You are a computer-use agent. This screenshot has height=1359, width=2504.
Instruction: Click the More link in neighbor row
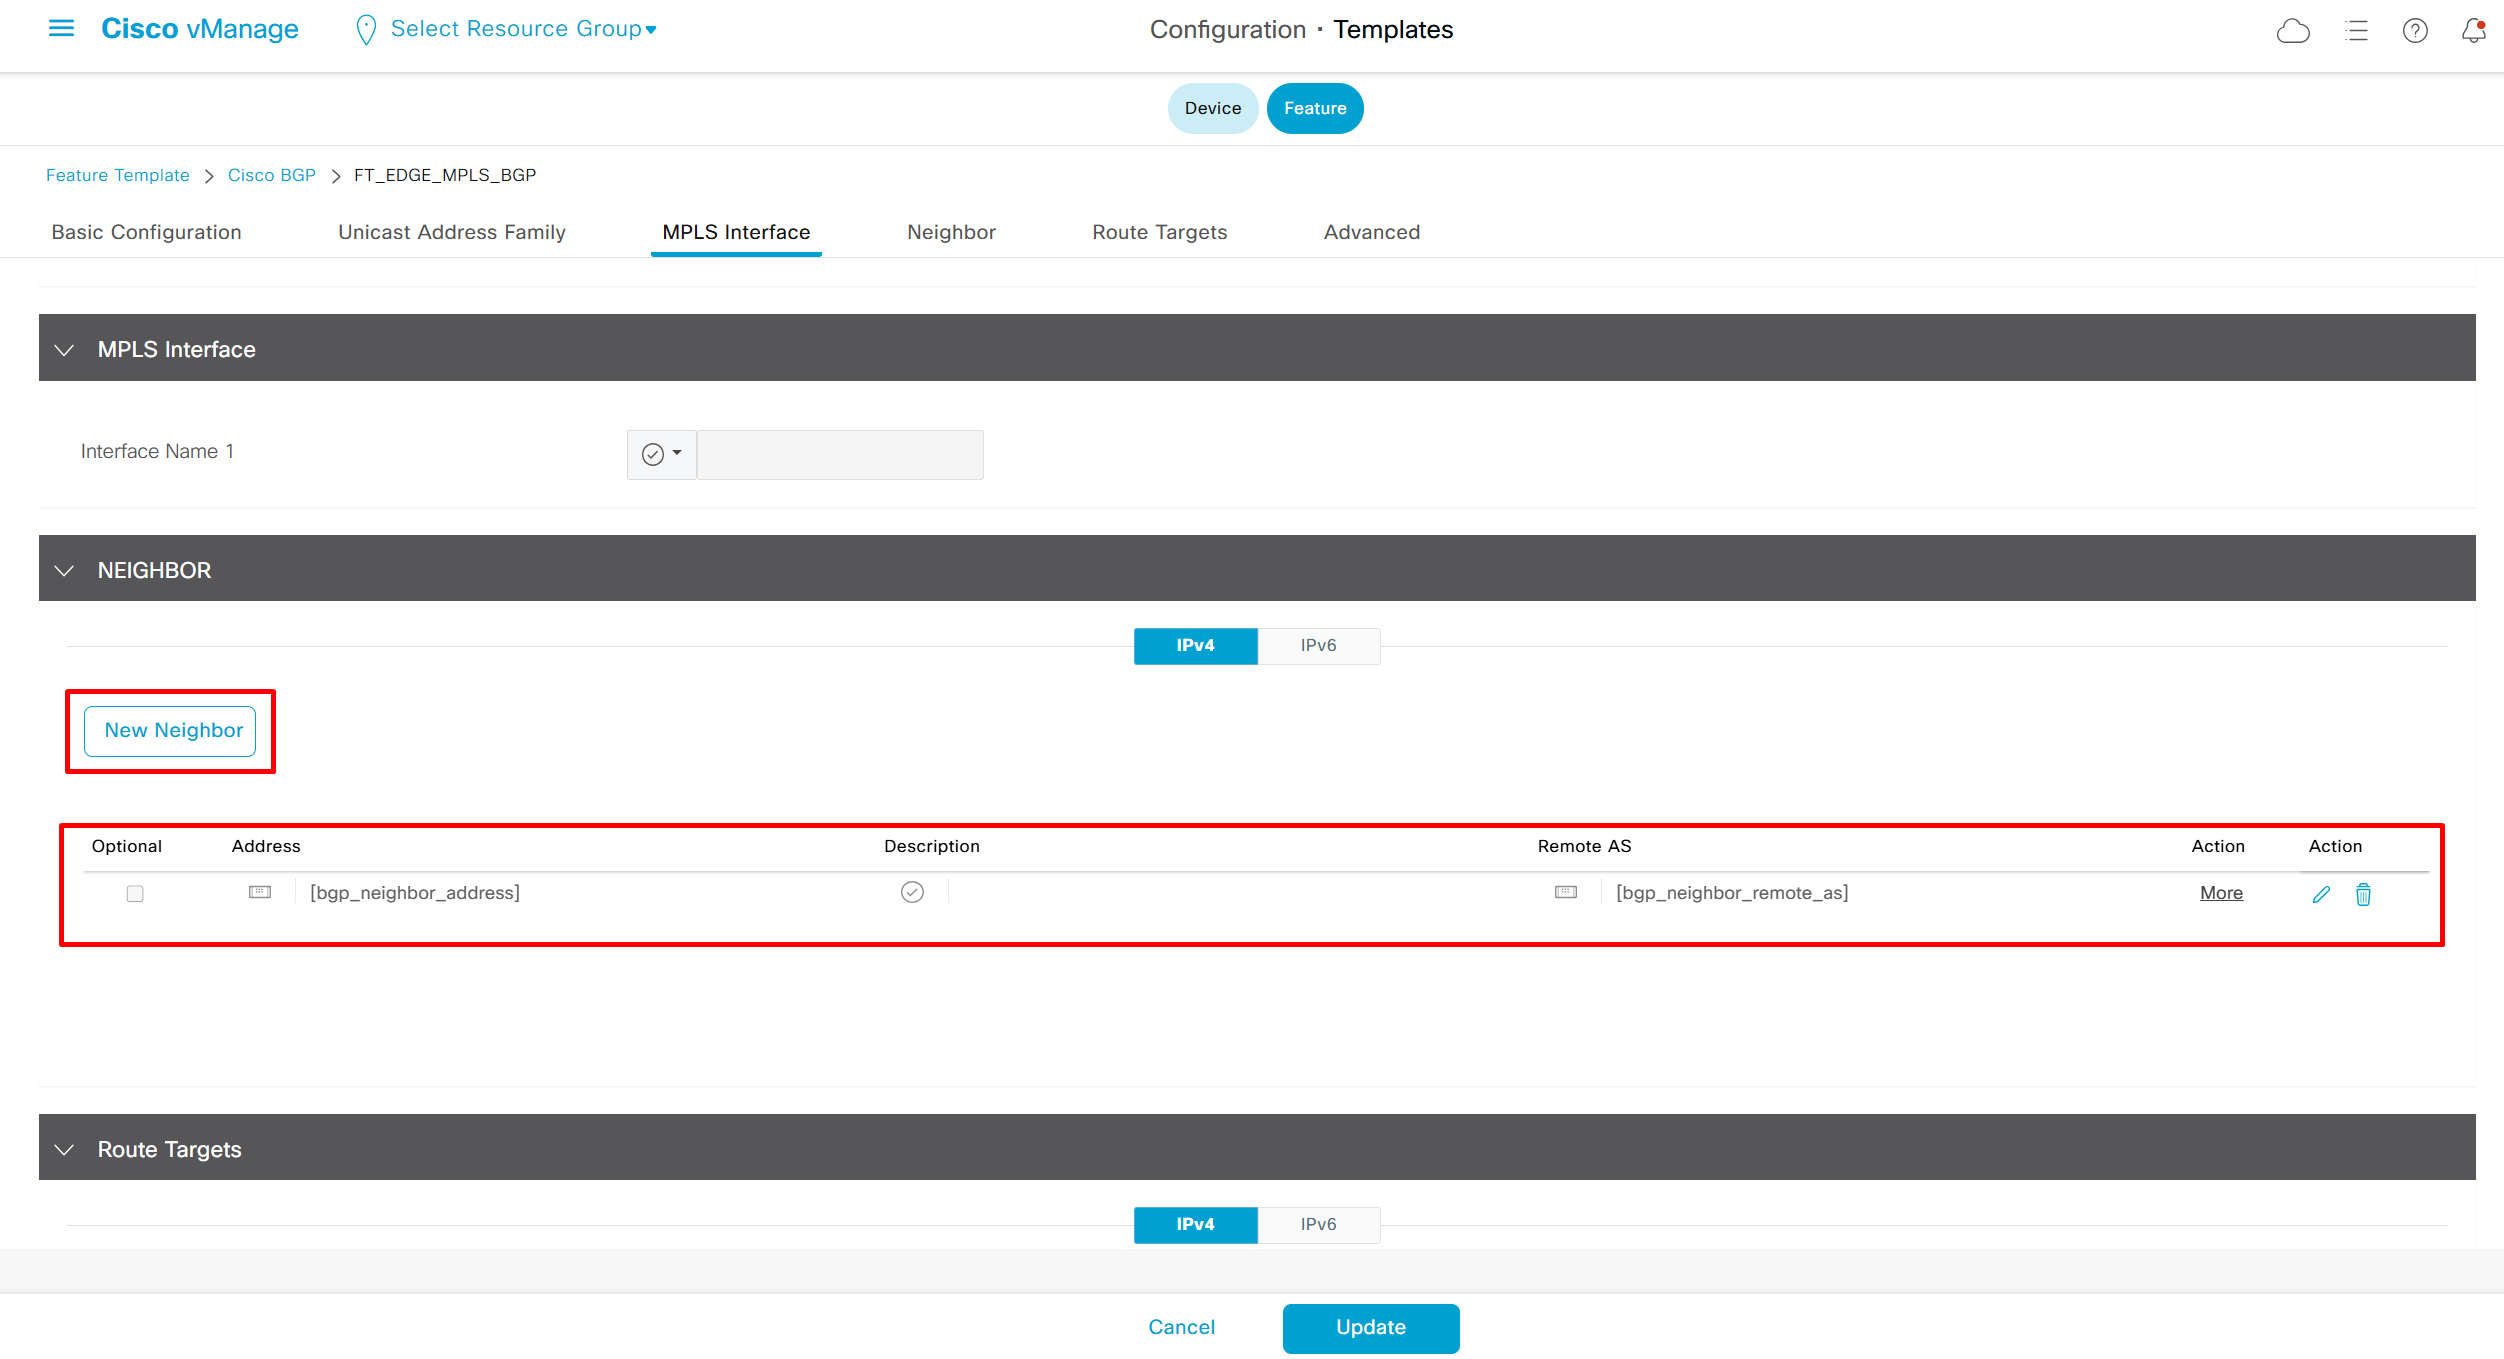click(2221, 893)
